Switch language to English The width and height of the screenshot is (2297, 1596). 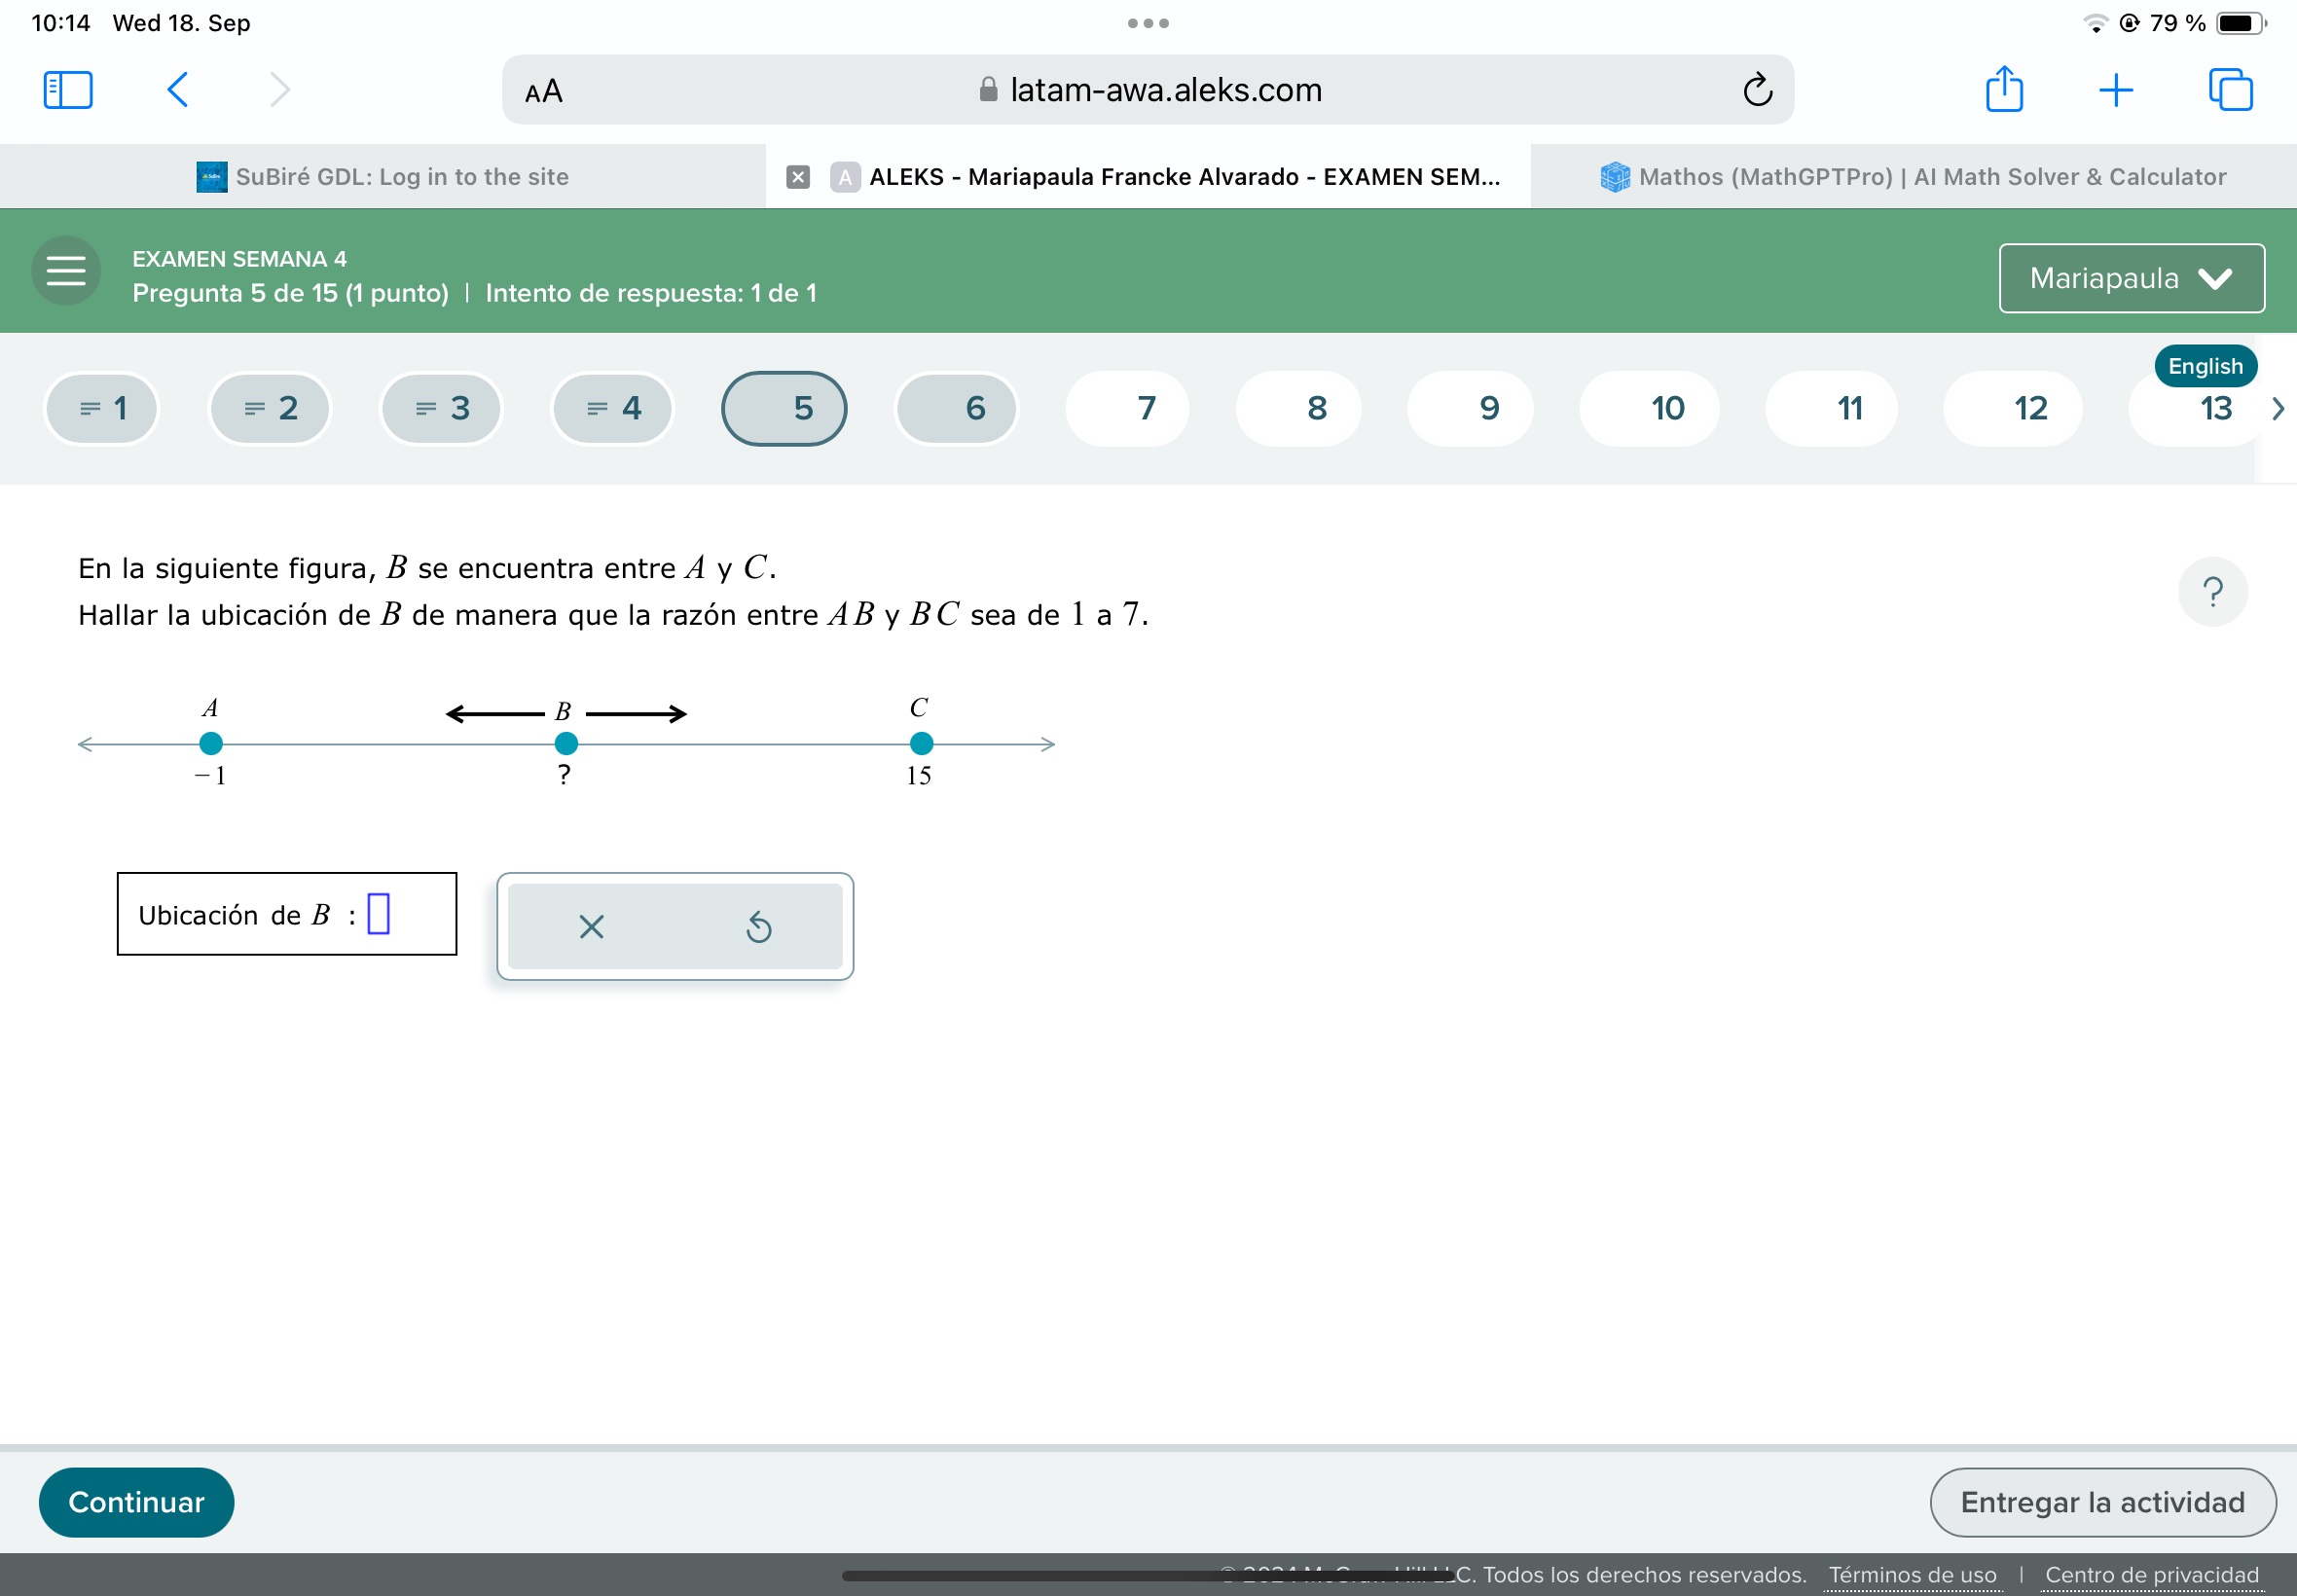coord(2205,367)
